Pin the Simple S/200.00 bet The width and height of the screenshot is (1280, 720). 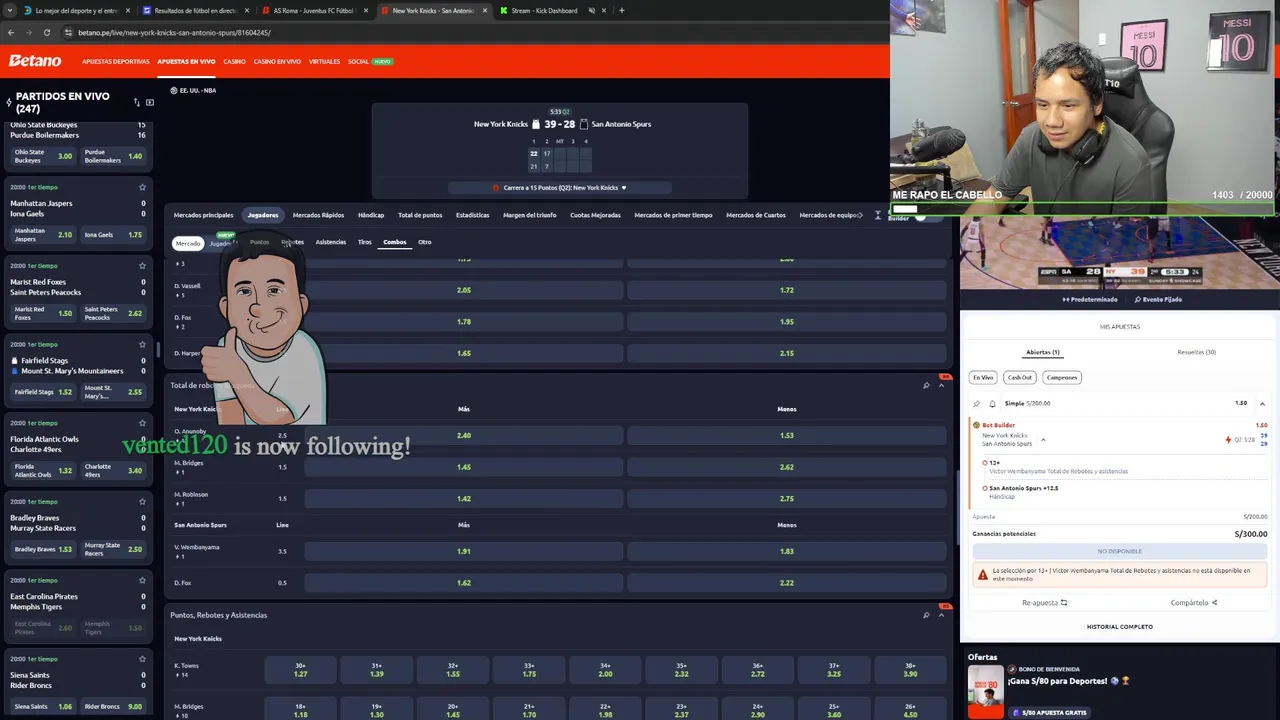click(x=977, y=404)
